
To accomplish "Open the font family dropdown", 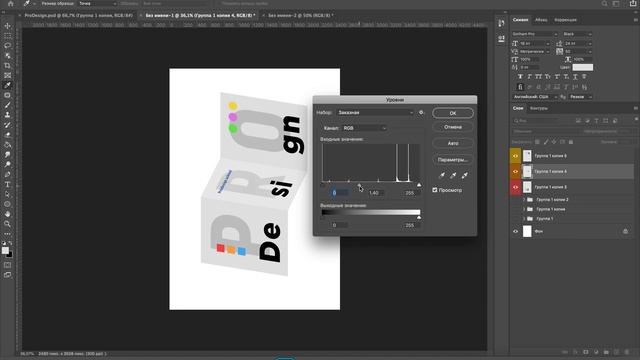I will [535, 34].
